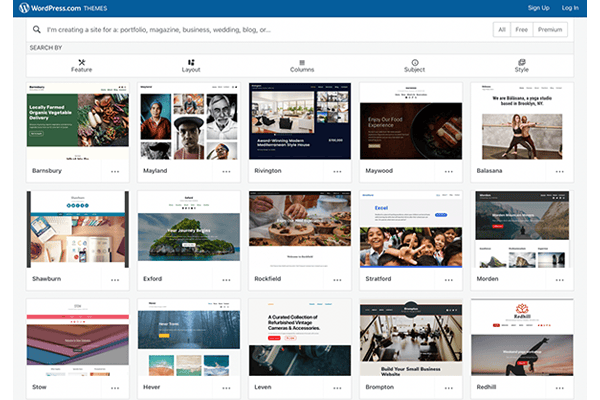Open more options for Morden theme
Viewport: 600px width, 400px height.
559,280
